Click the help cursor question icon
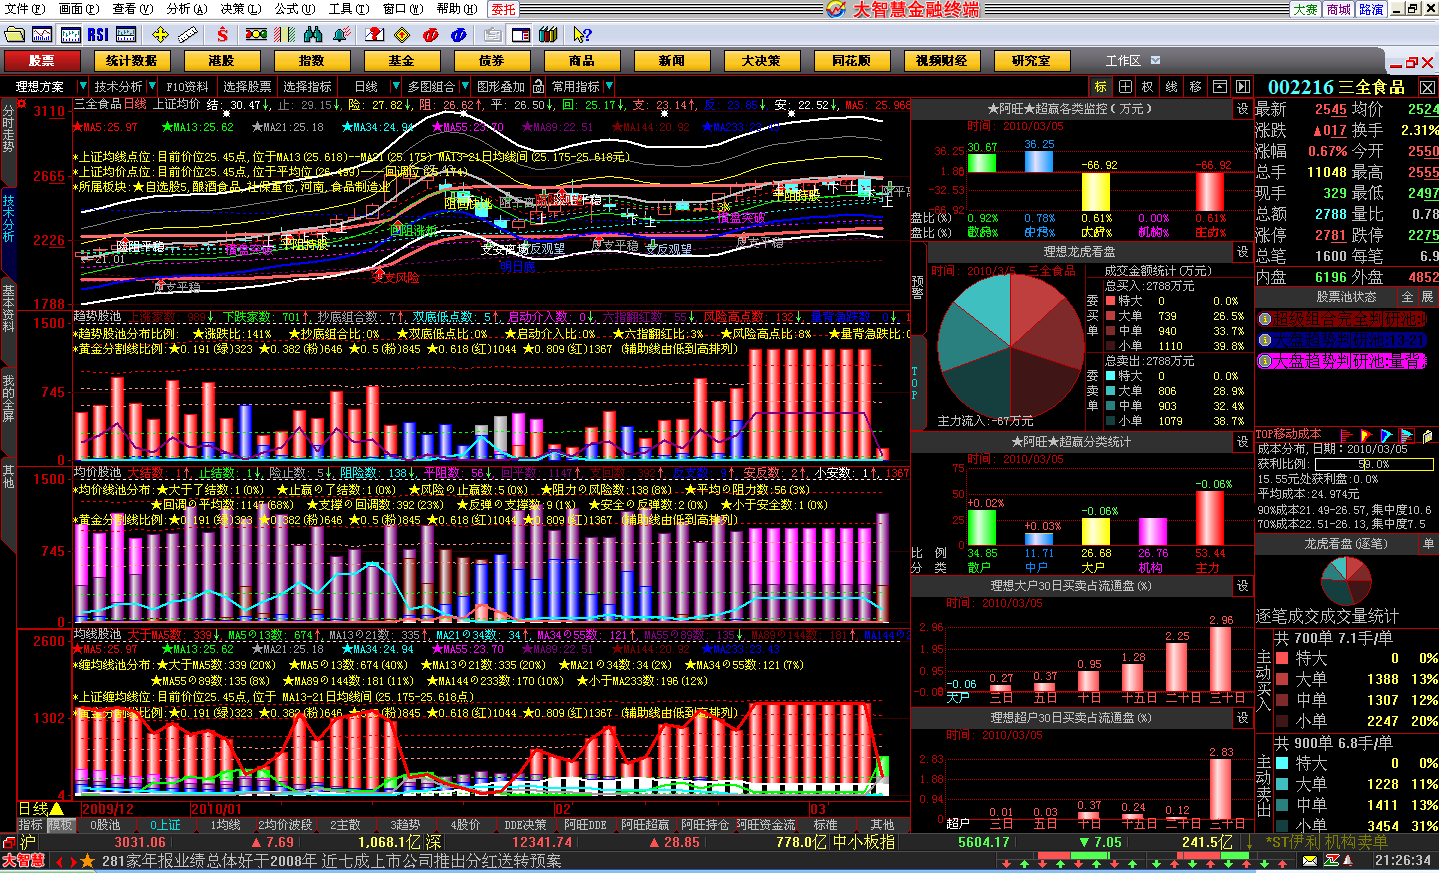Screen dimensions: 1439x873 coord(582,34)
